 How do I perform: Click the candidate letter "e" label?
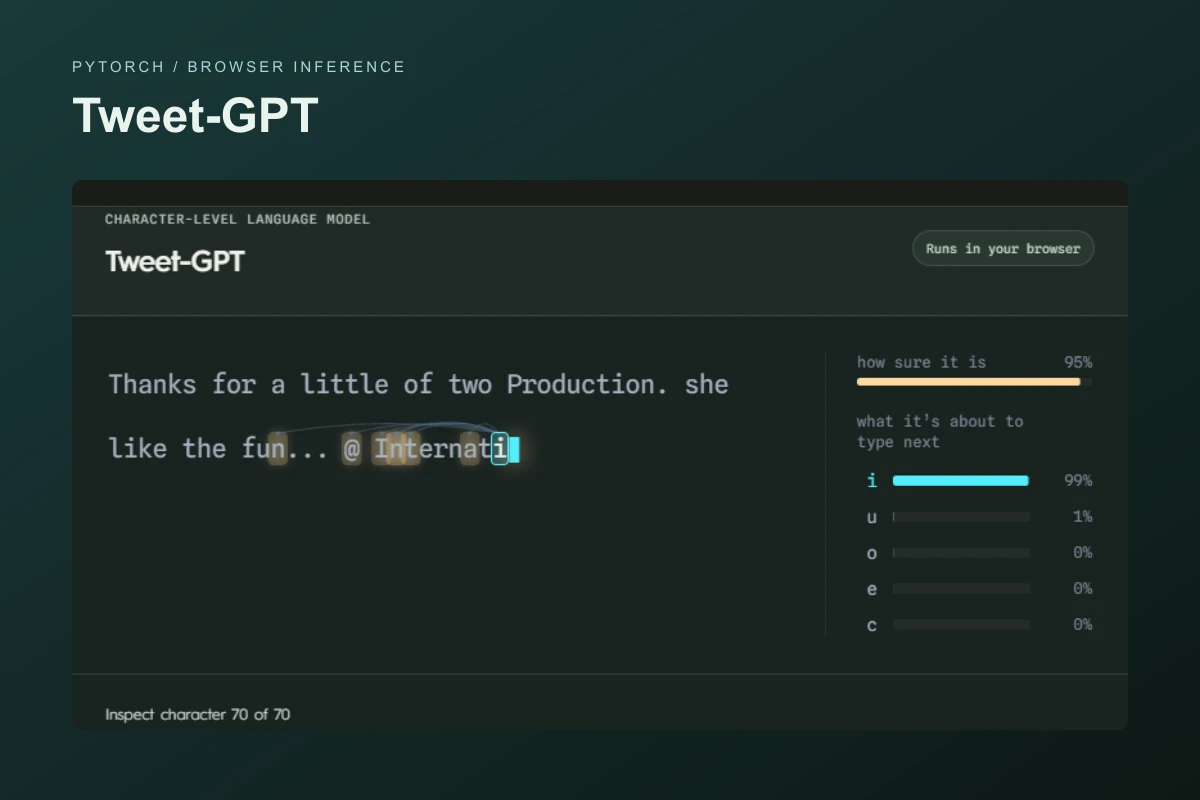[x=872, y=589]
